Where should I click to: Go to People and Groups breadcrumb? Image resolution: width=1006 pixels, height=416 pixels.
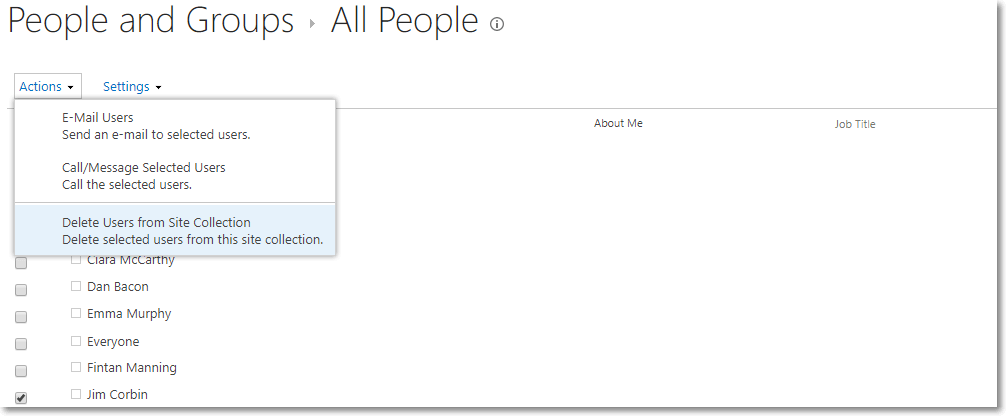click(x=151, y=22)
